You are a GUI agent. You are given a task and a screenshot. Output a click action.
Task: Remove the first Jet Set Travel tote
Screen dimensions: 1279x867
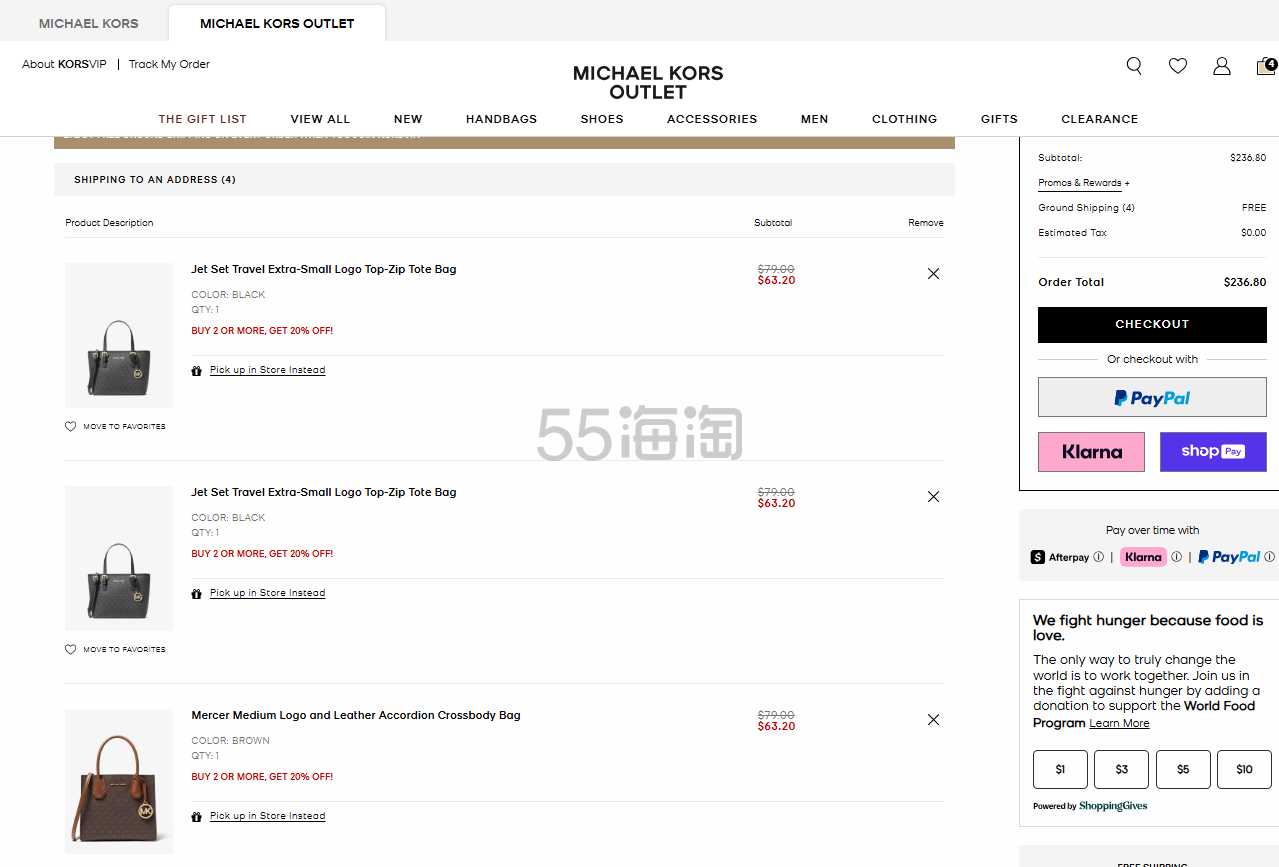(933, 274)
